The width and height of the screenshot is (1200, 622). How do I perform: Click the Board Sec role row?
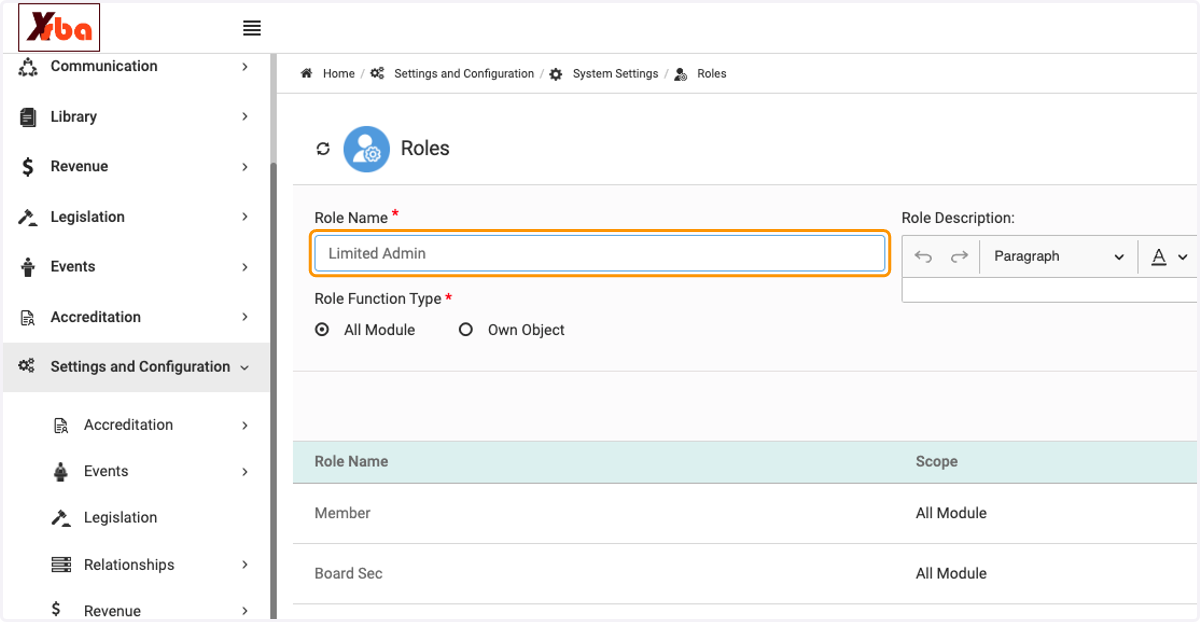745,574
